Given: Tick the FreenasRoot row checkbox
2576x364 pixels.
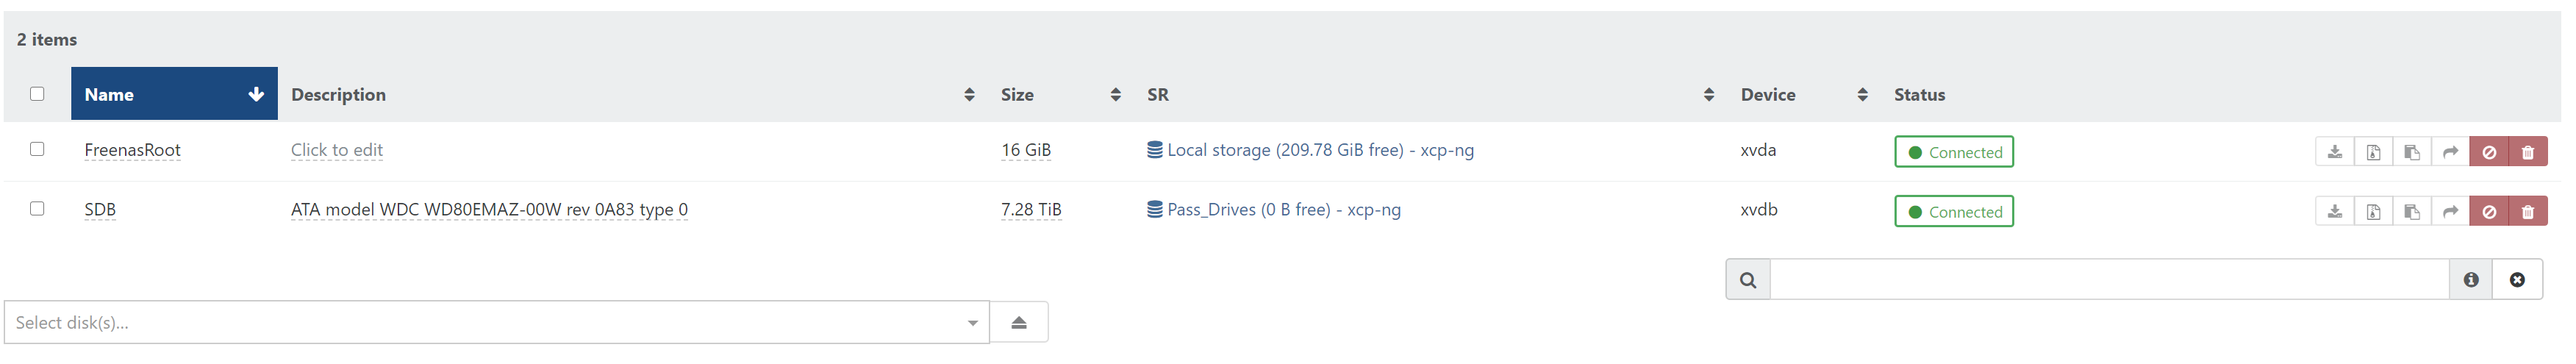Looking at the screenshot, I should click(37, 149).
